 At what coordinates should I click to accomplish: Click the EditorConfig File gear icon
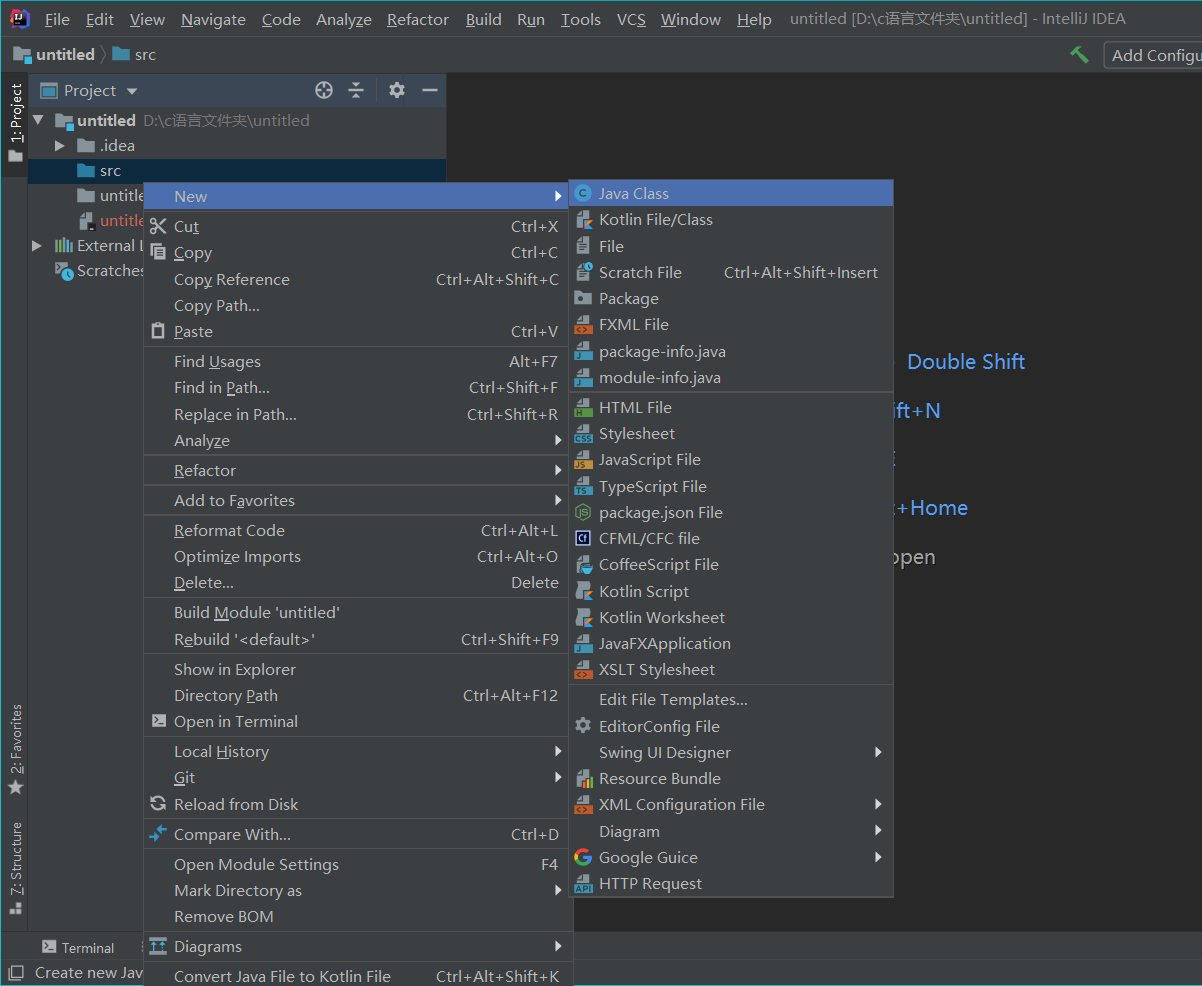(x=583, y=726)
